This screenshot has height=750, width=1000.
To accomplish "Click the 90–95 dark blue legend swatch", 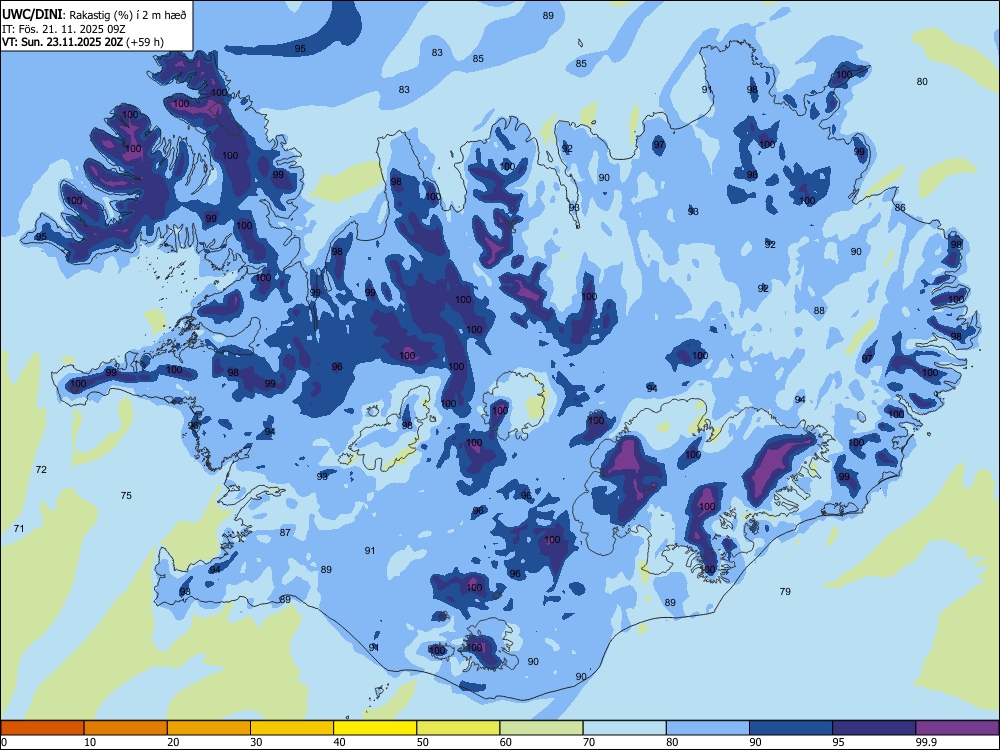I will click(x=791, y=728).
